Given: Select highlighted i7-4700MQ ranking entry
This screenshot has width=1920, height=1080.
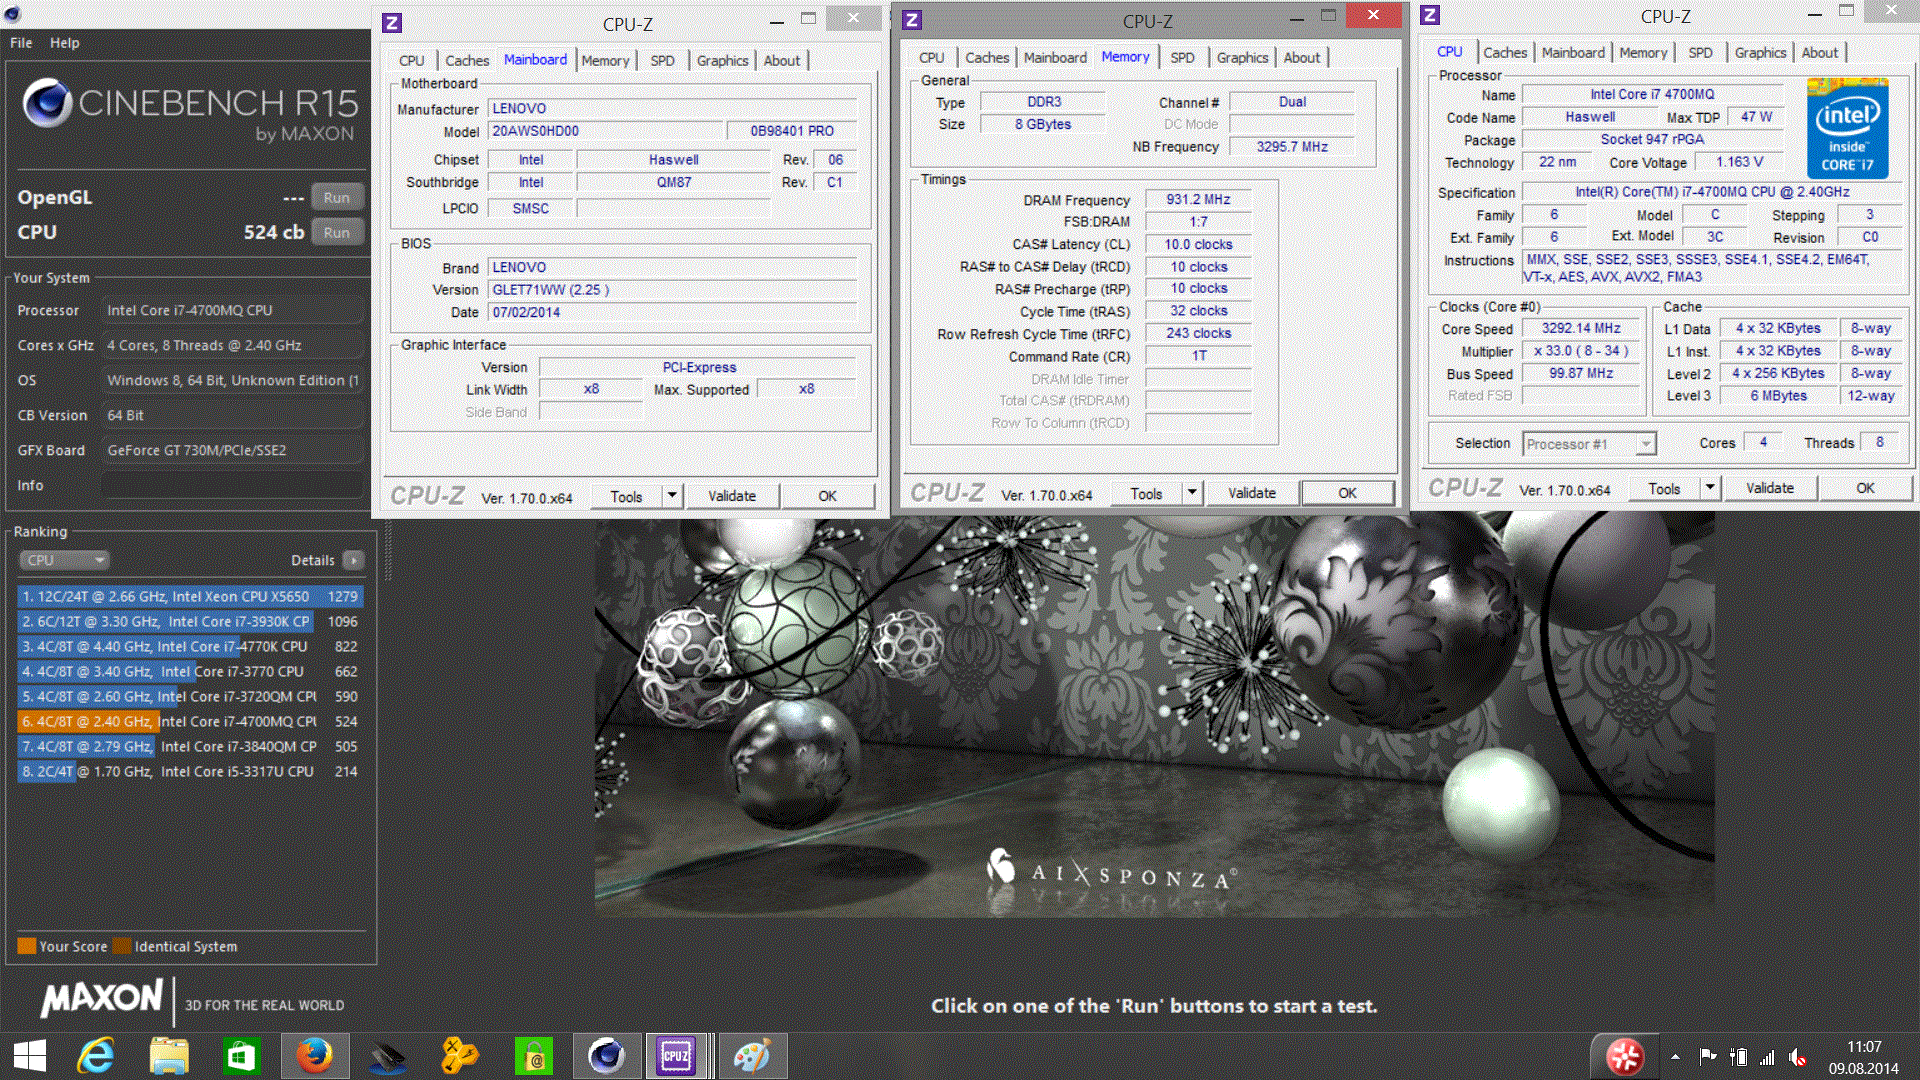Looking at the screenshot, I should click(189, 721).
